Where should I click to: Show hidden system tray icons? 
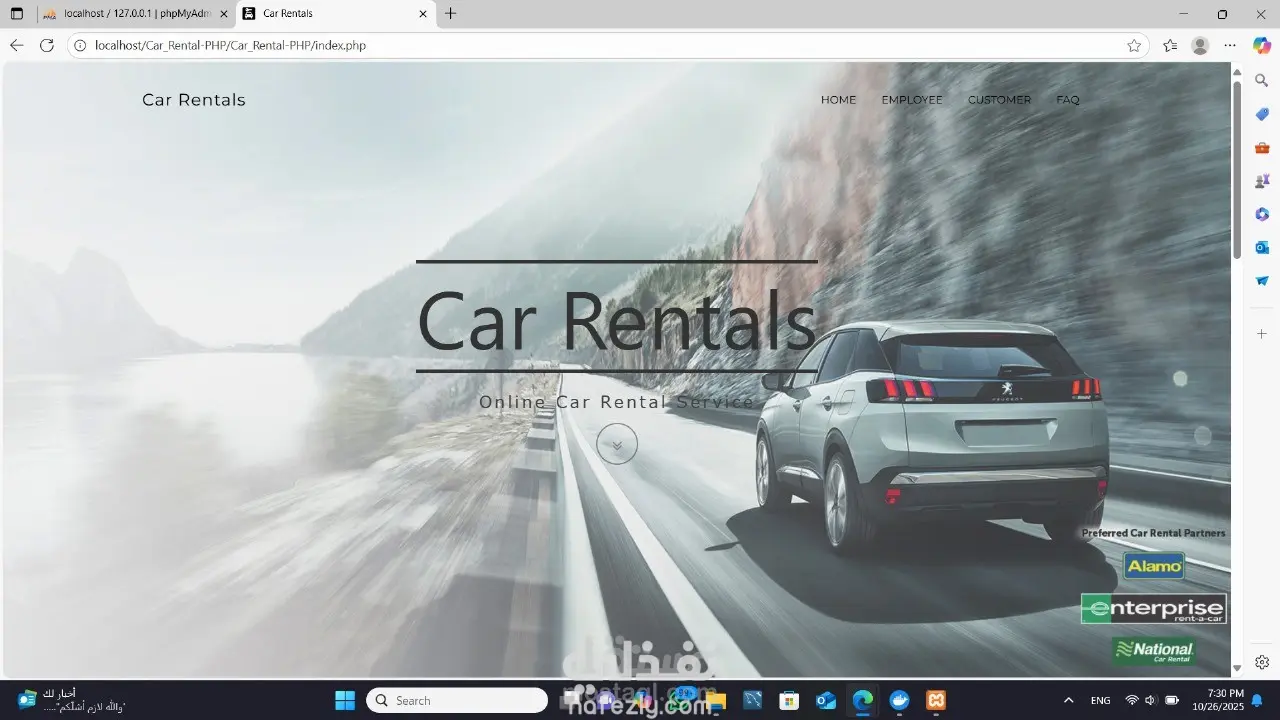point(1068,700)
